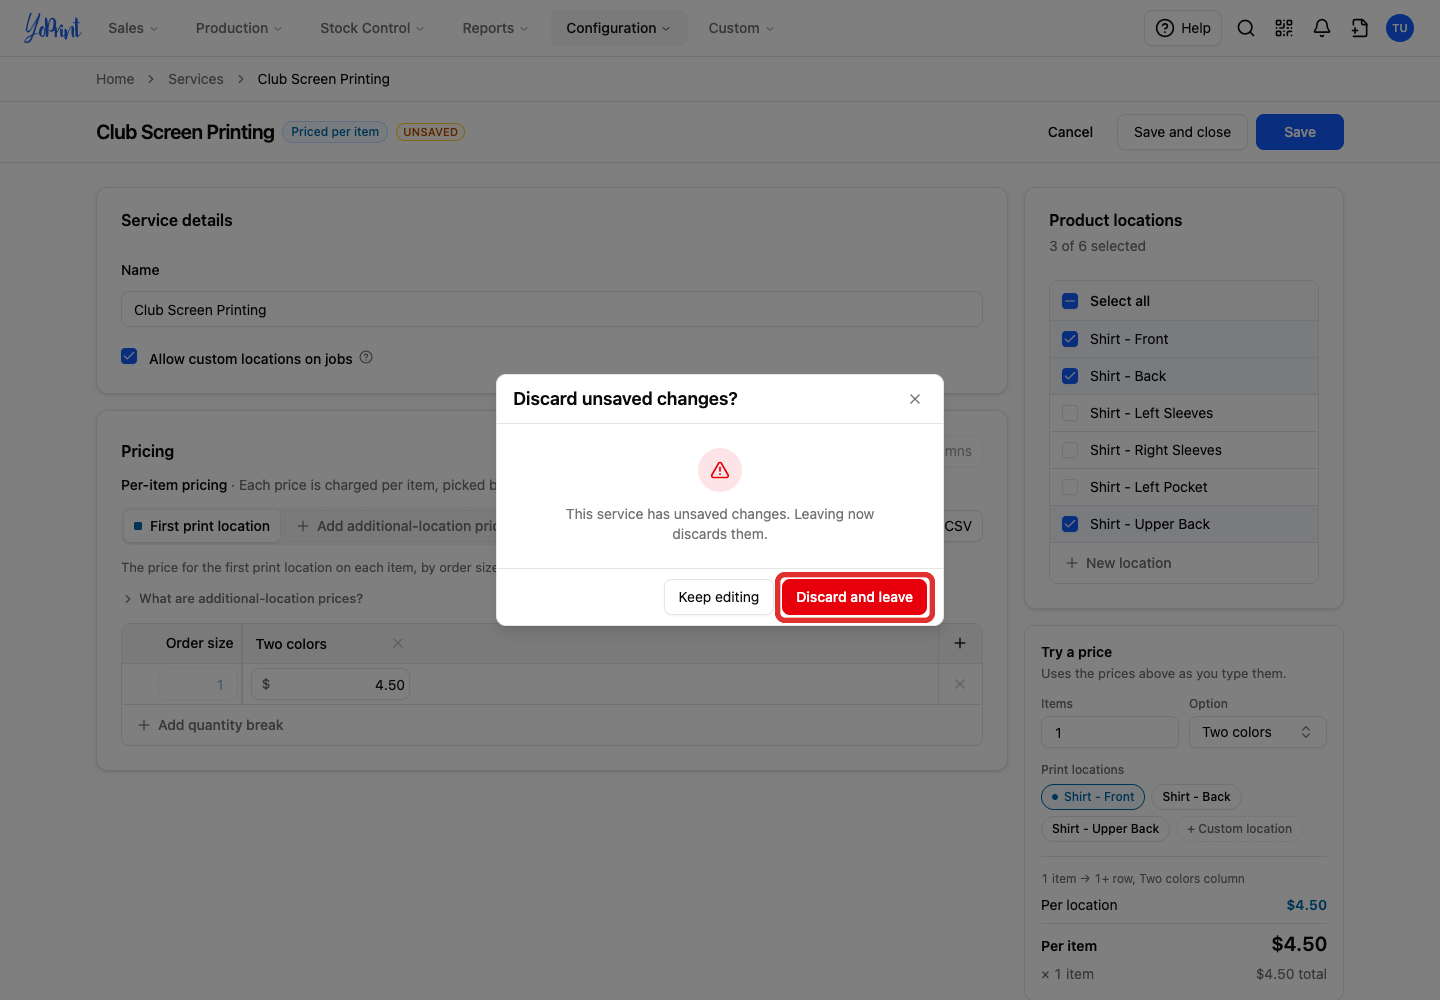Click the Help button
This screenshot has width=1440, height=1000.
click(1183, 28)
